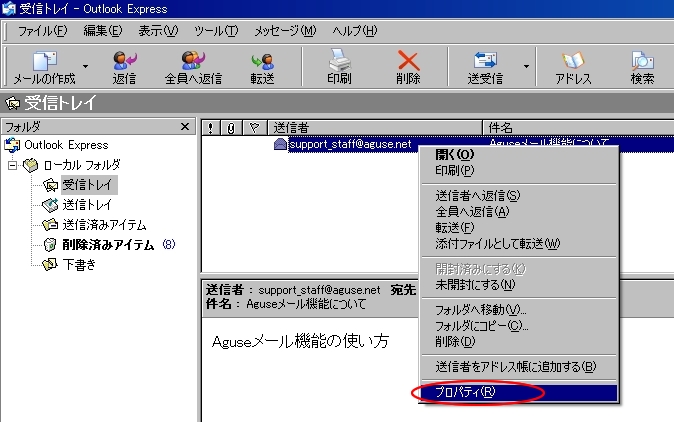Image resolution: width=674 pixels, height=422 pixels.
Task: Open the dropdown arrow next to 送受信
Action: pyautogui.click(x=526, y=66)
